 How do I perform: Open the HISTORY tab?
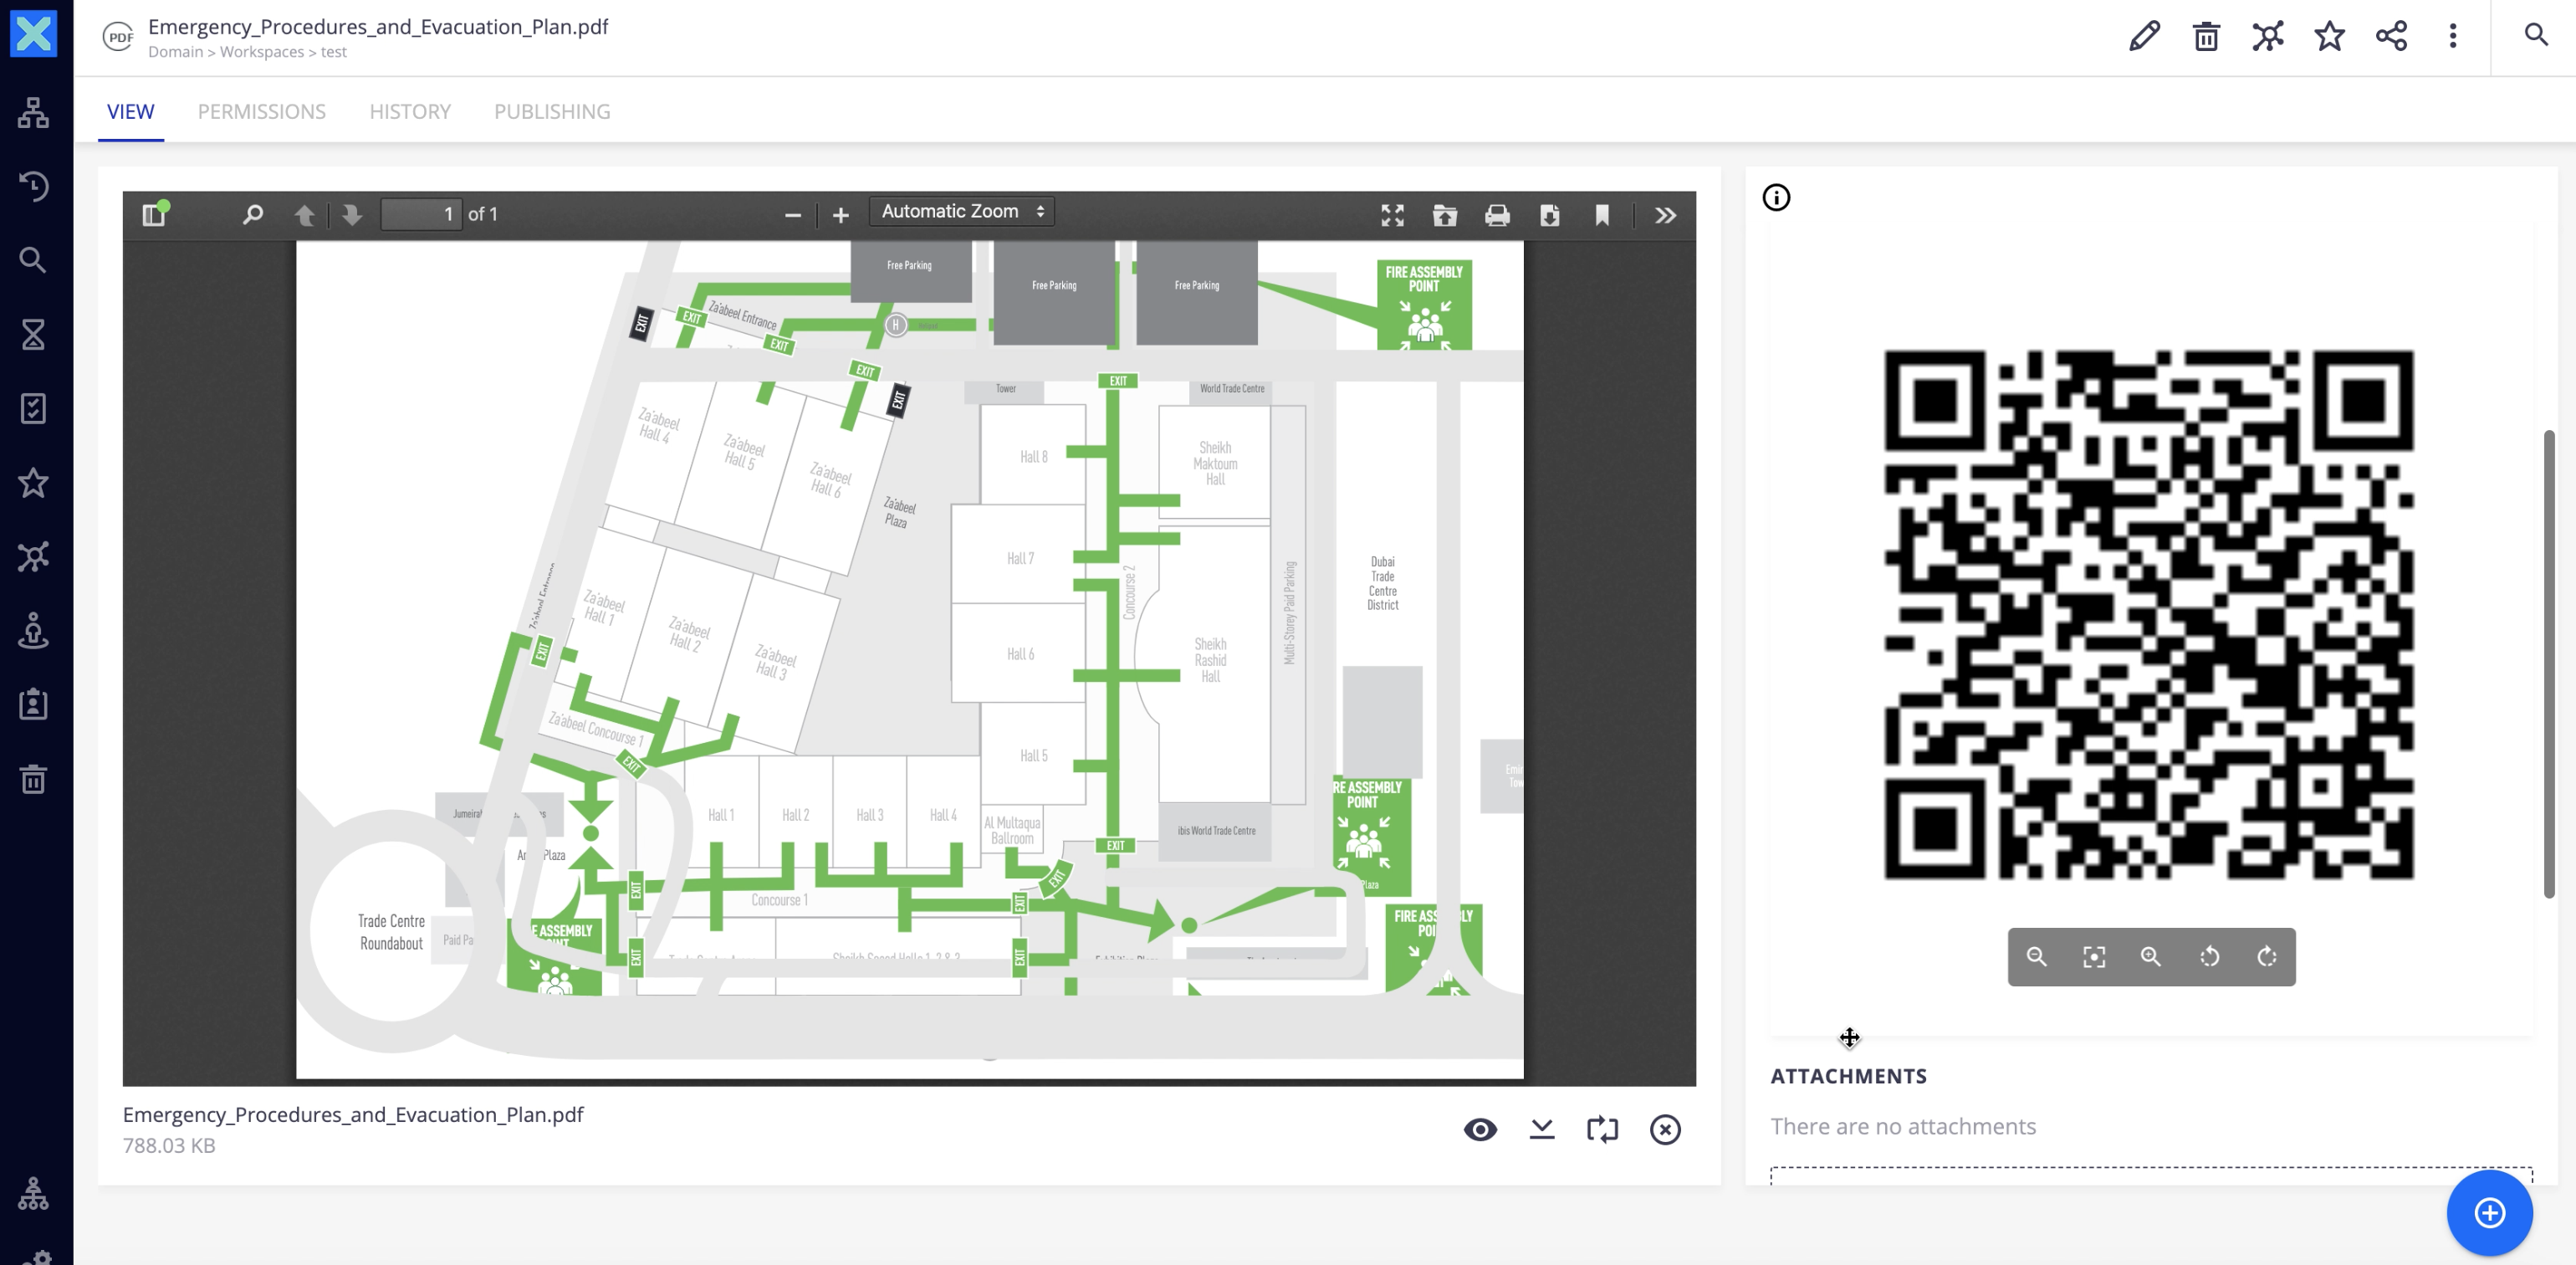pos(409,111)
